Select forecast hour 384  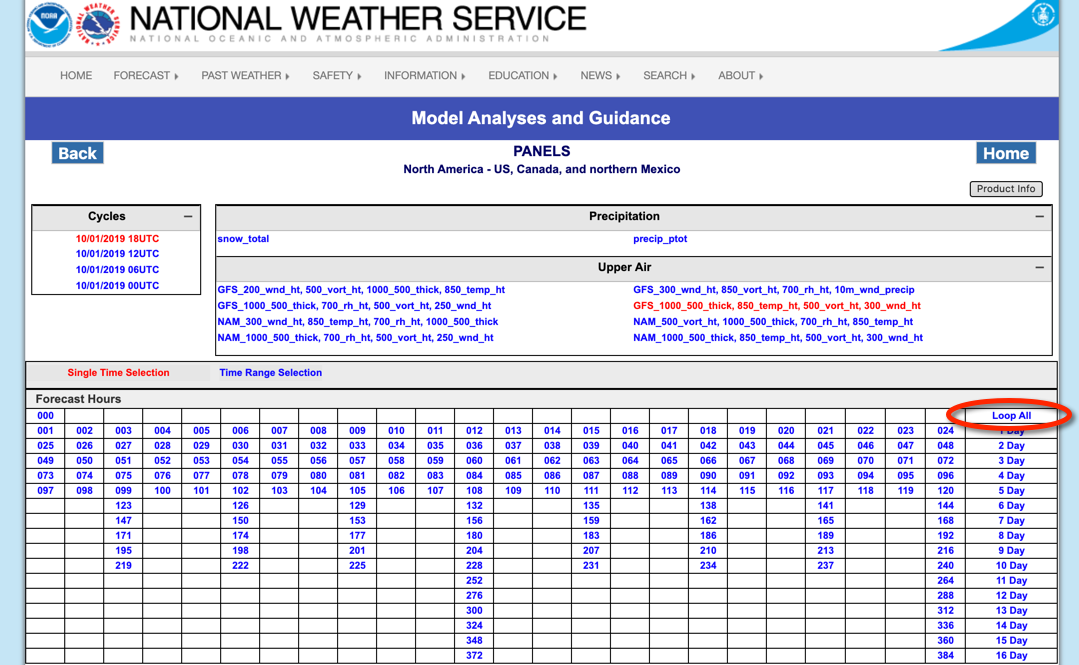(x=946, y=656)
